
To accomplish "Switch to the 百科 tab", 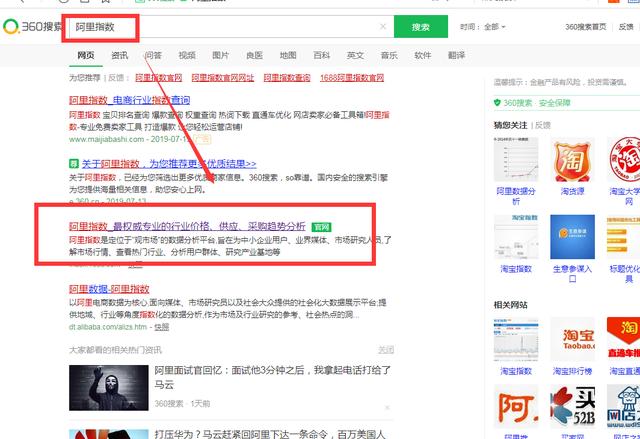I will click(x=322, y=55).
